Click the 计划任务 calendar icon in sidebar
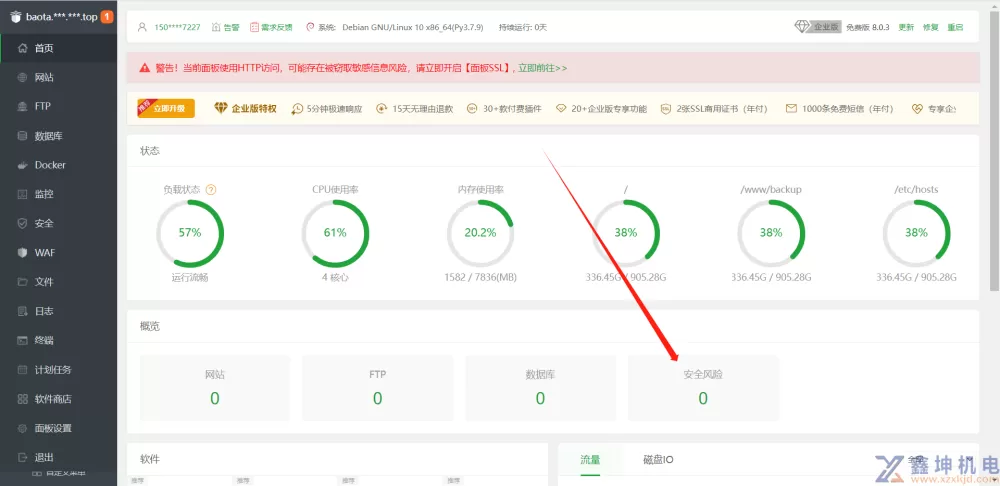This screenshot has width=1000, height=486. (x=22, y=370)
